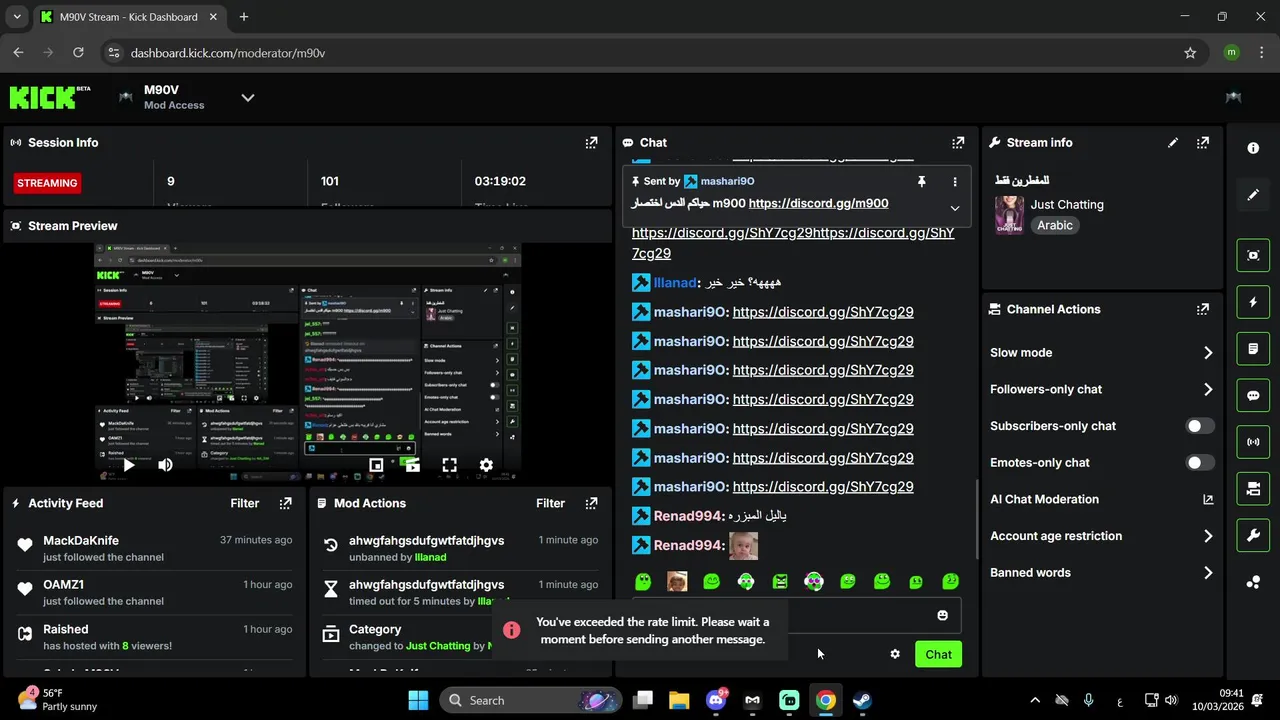Click the Just Chatting category thumbnail

(1009, 215)
